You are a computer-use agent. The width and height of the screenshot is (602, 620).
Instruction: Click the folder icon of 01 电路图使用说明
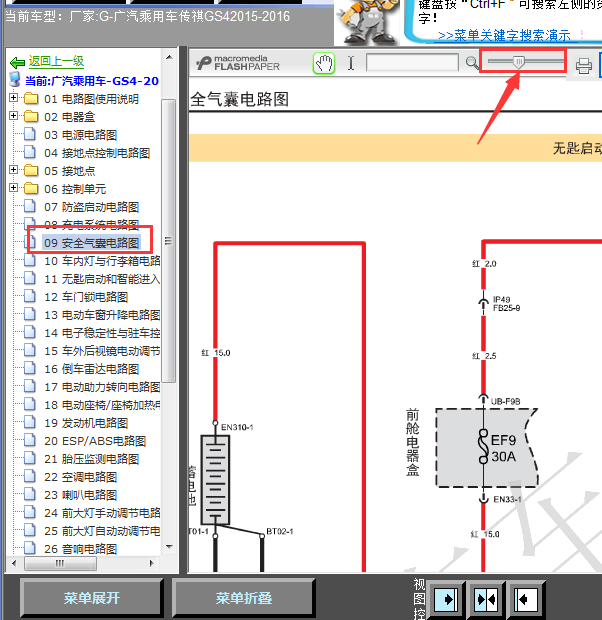click(x=31, y=98)
